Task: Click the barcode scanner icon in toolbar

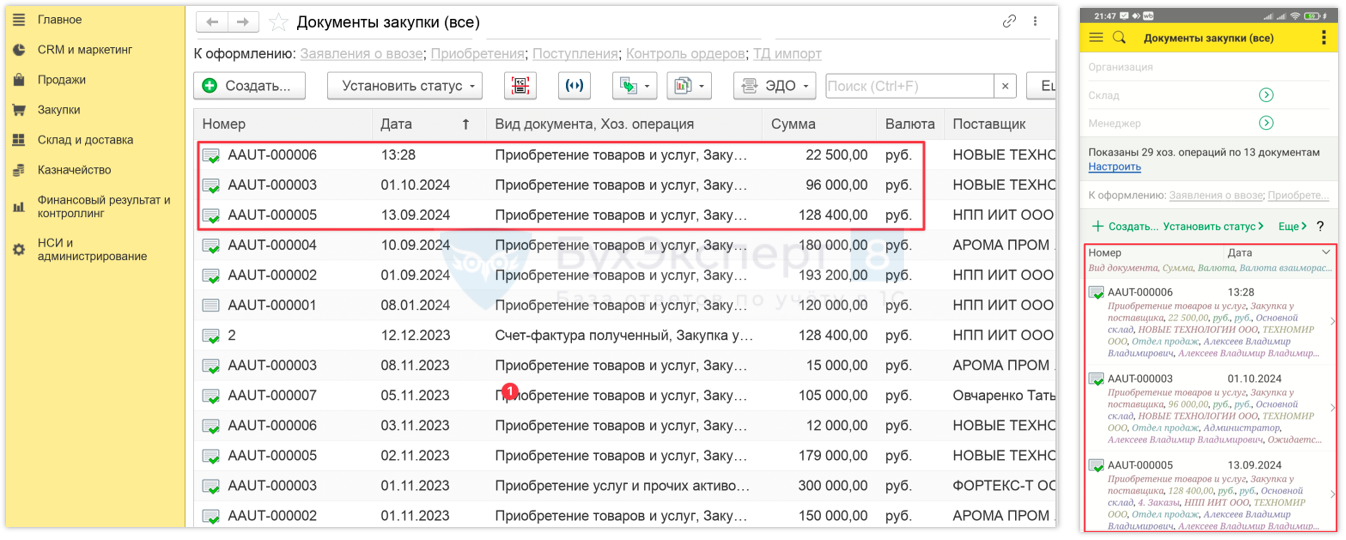Action: tap(520, 86)
